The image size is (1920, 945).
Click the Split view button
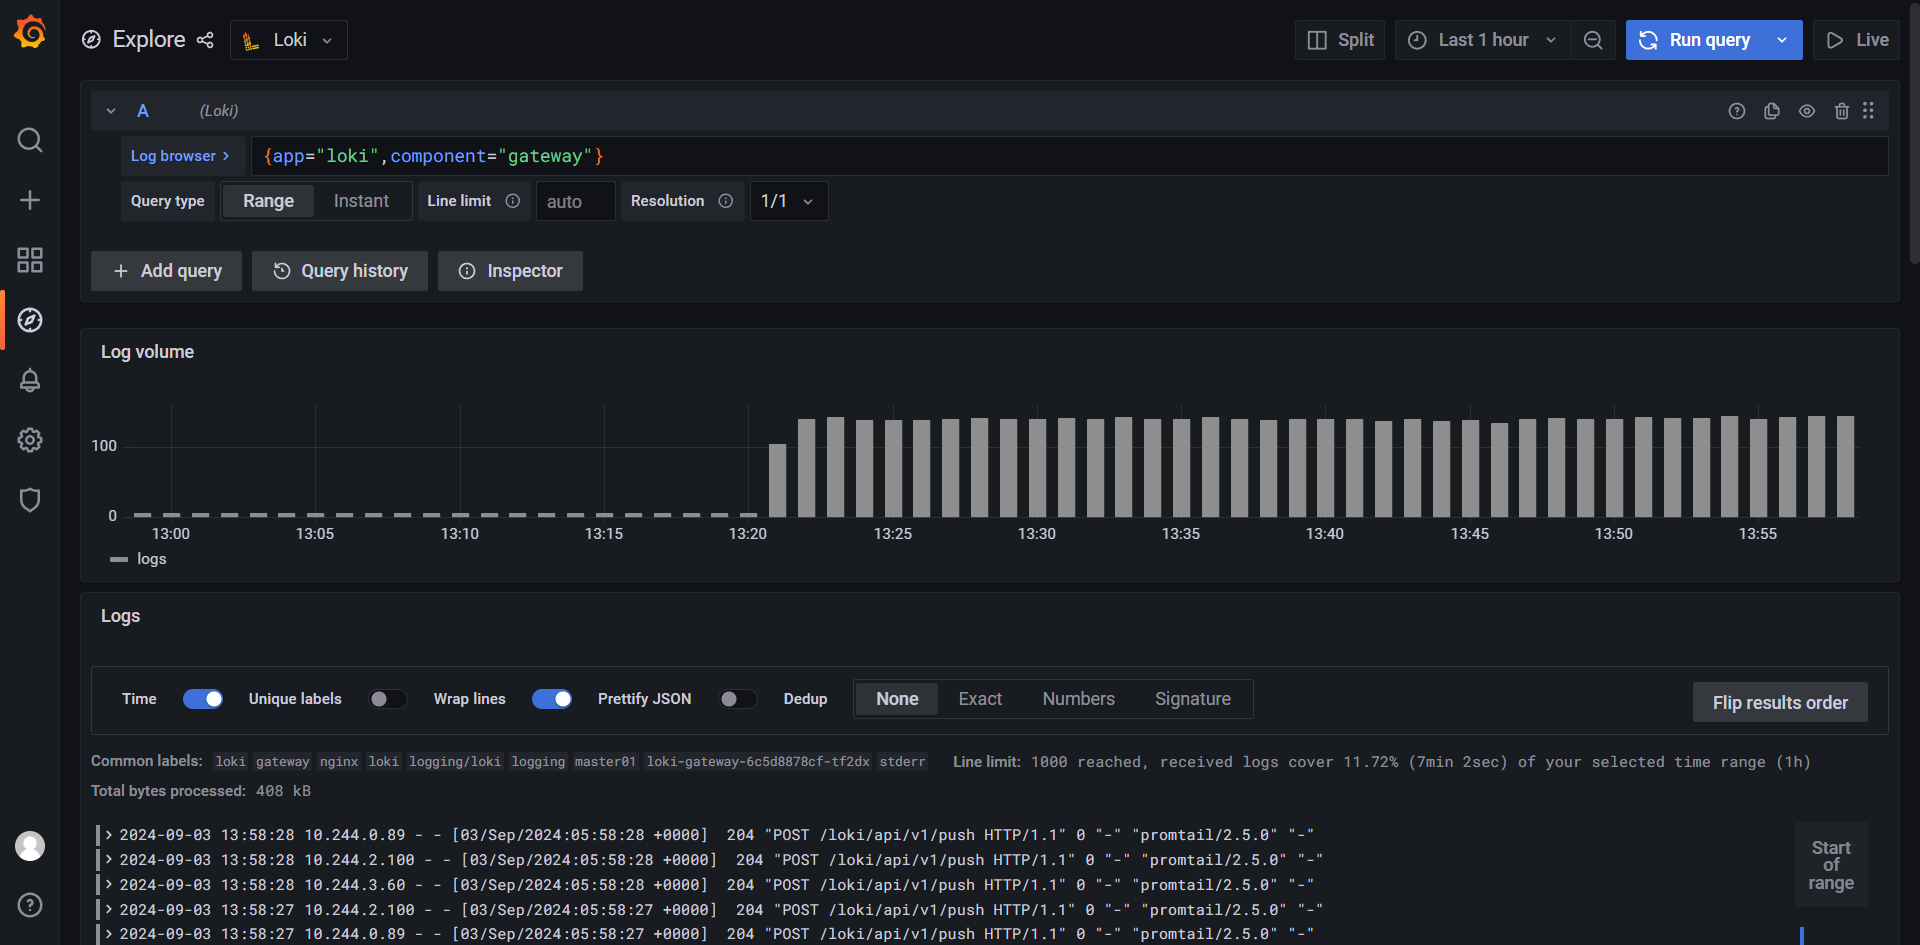[1340, 40]
